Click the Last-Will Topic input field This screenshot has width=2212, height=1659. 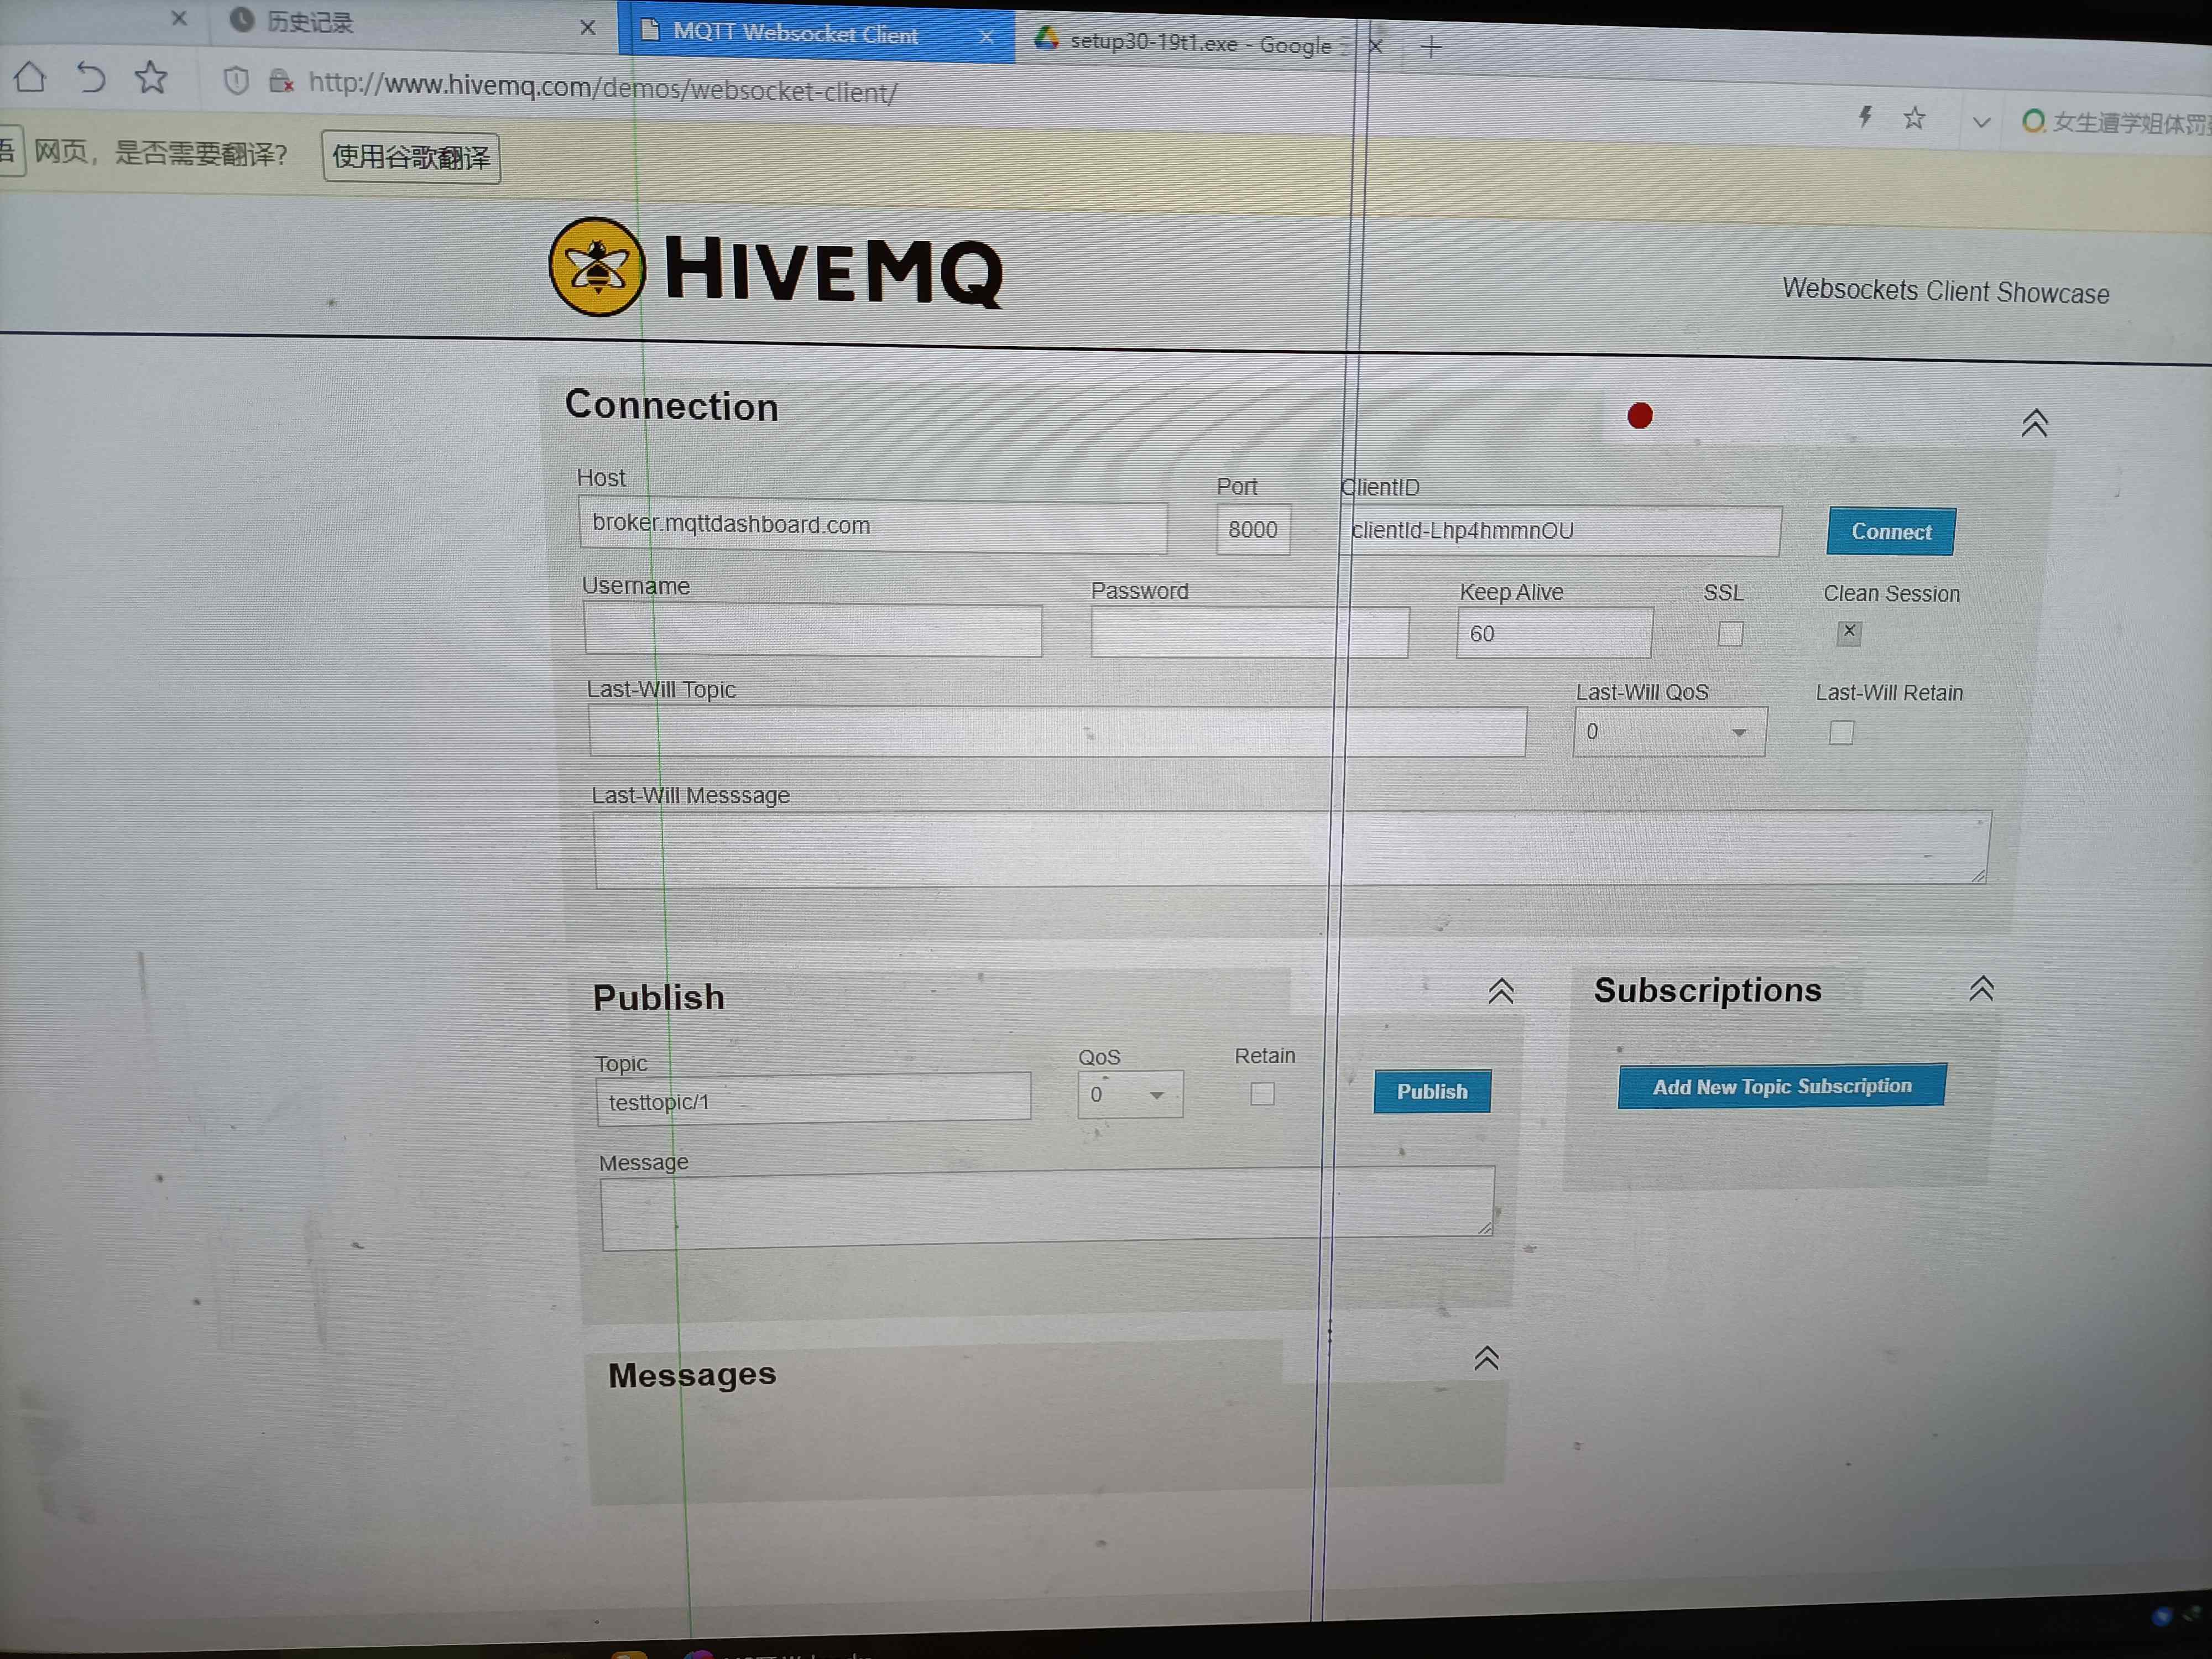(1057, 732)
